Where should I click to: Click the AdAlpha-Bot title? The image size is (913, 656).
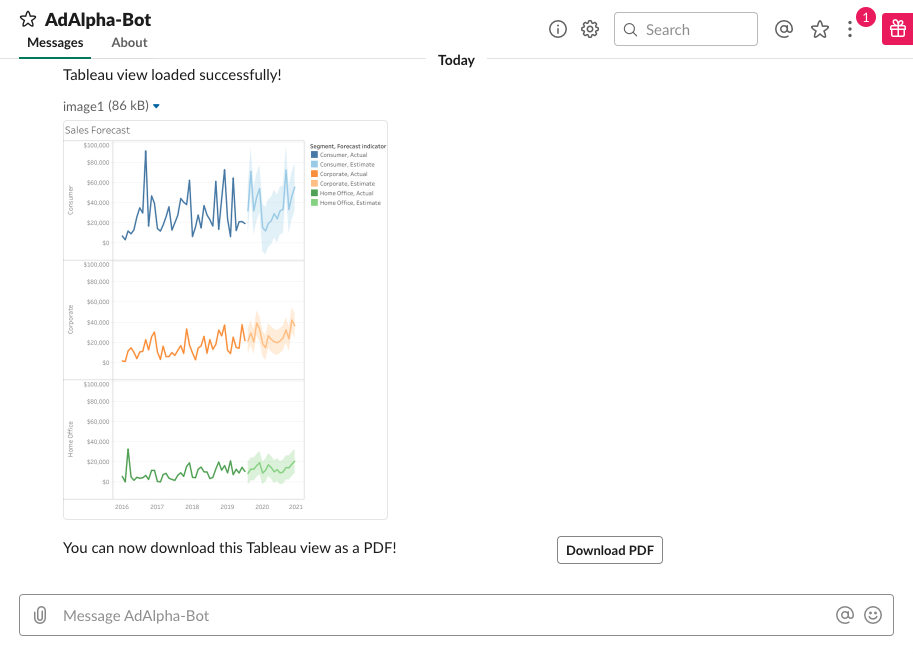click(x=98, y=19)
